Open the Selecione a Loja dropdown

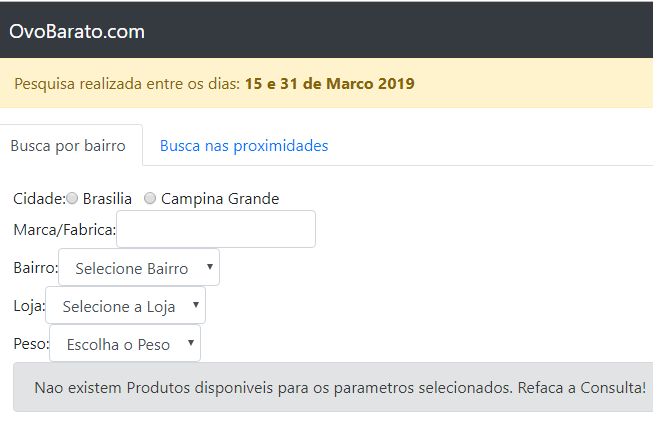(125, 305)
